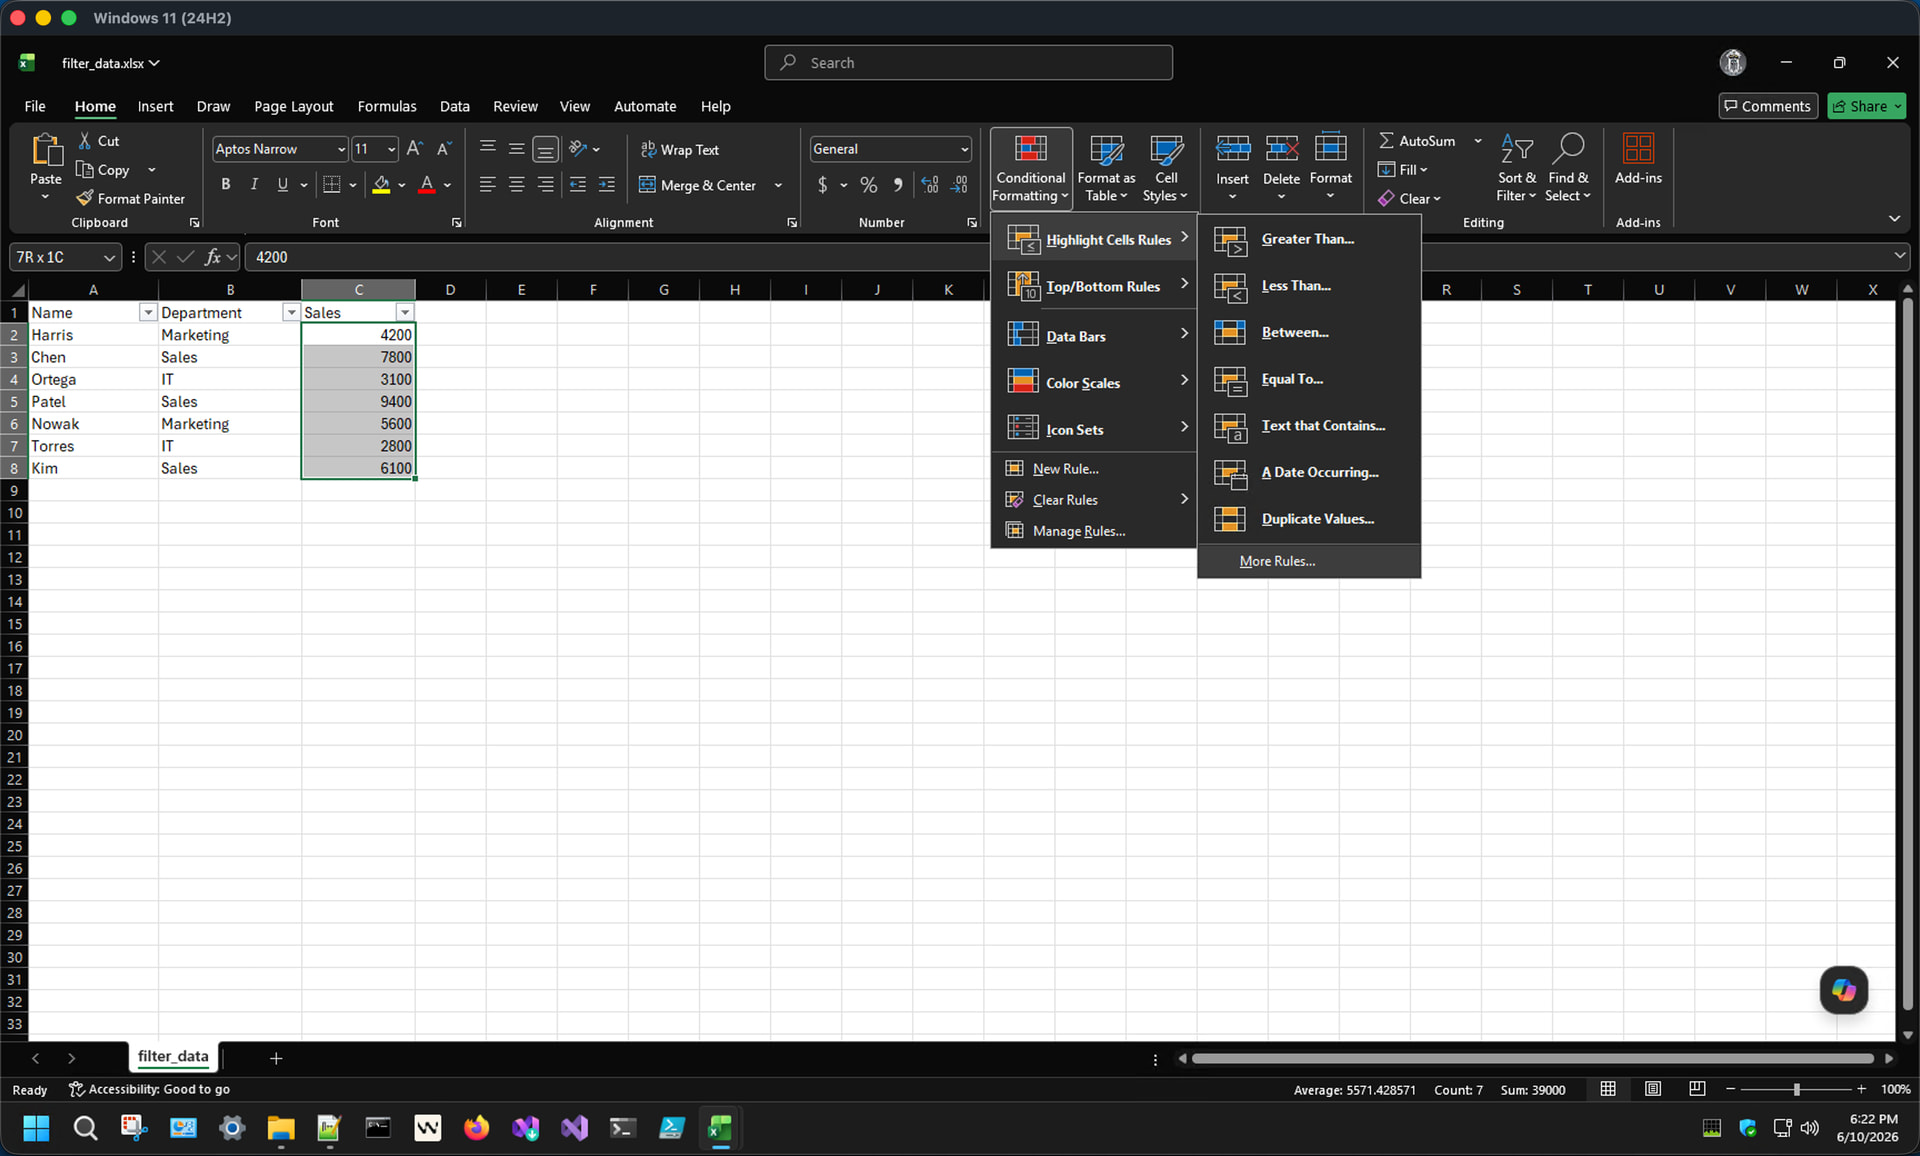Open Format as Table gallery
Image resolution: width=1920 pixels, height=1156 pixels.
point(1106,168)
